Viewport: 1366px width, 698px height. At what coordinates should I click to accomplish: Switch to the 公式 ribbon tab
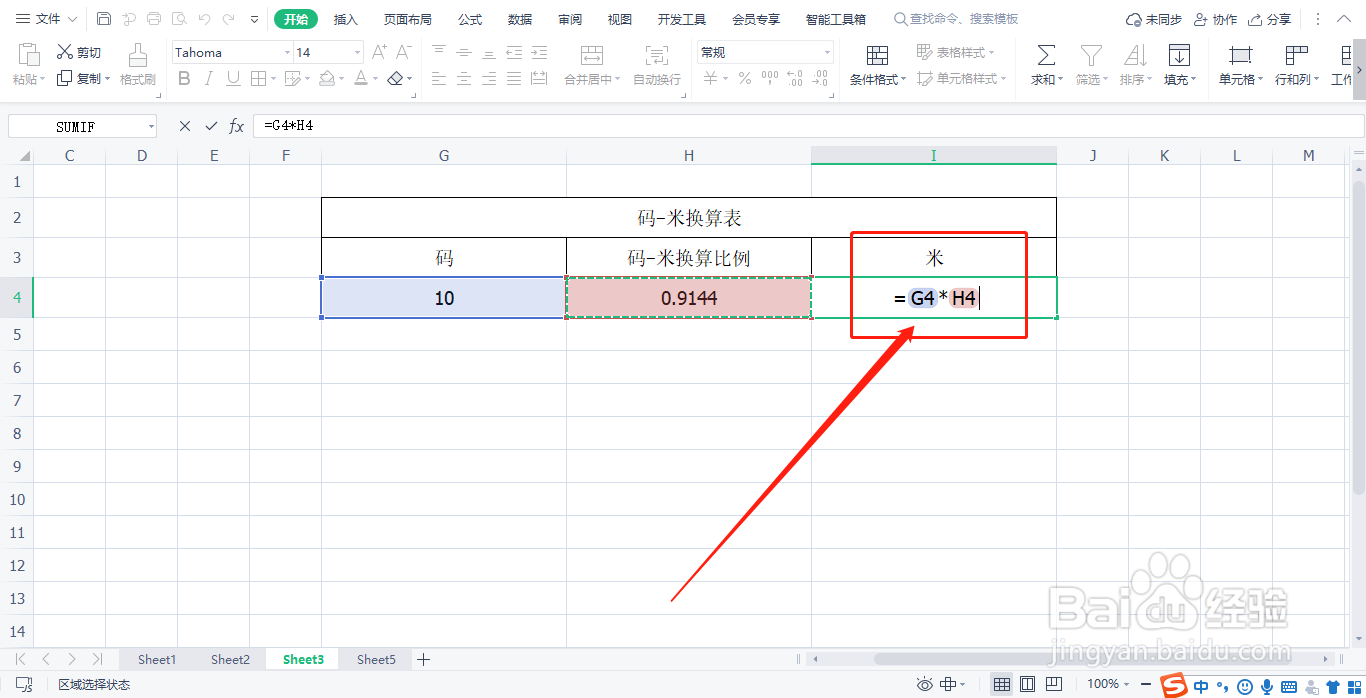click(469, 18)
